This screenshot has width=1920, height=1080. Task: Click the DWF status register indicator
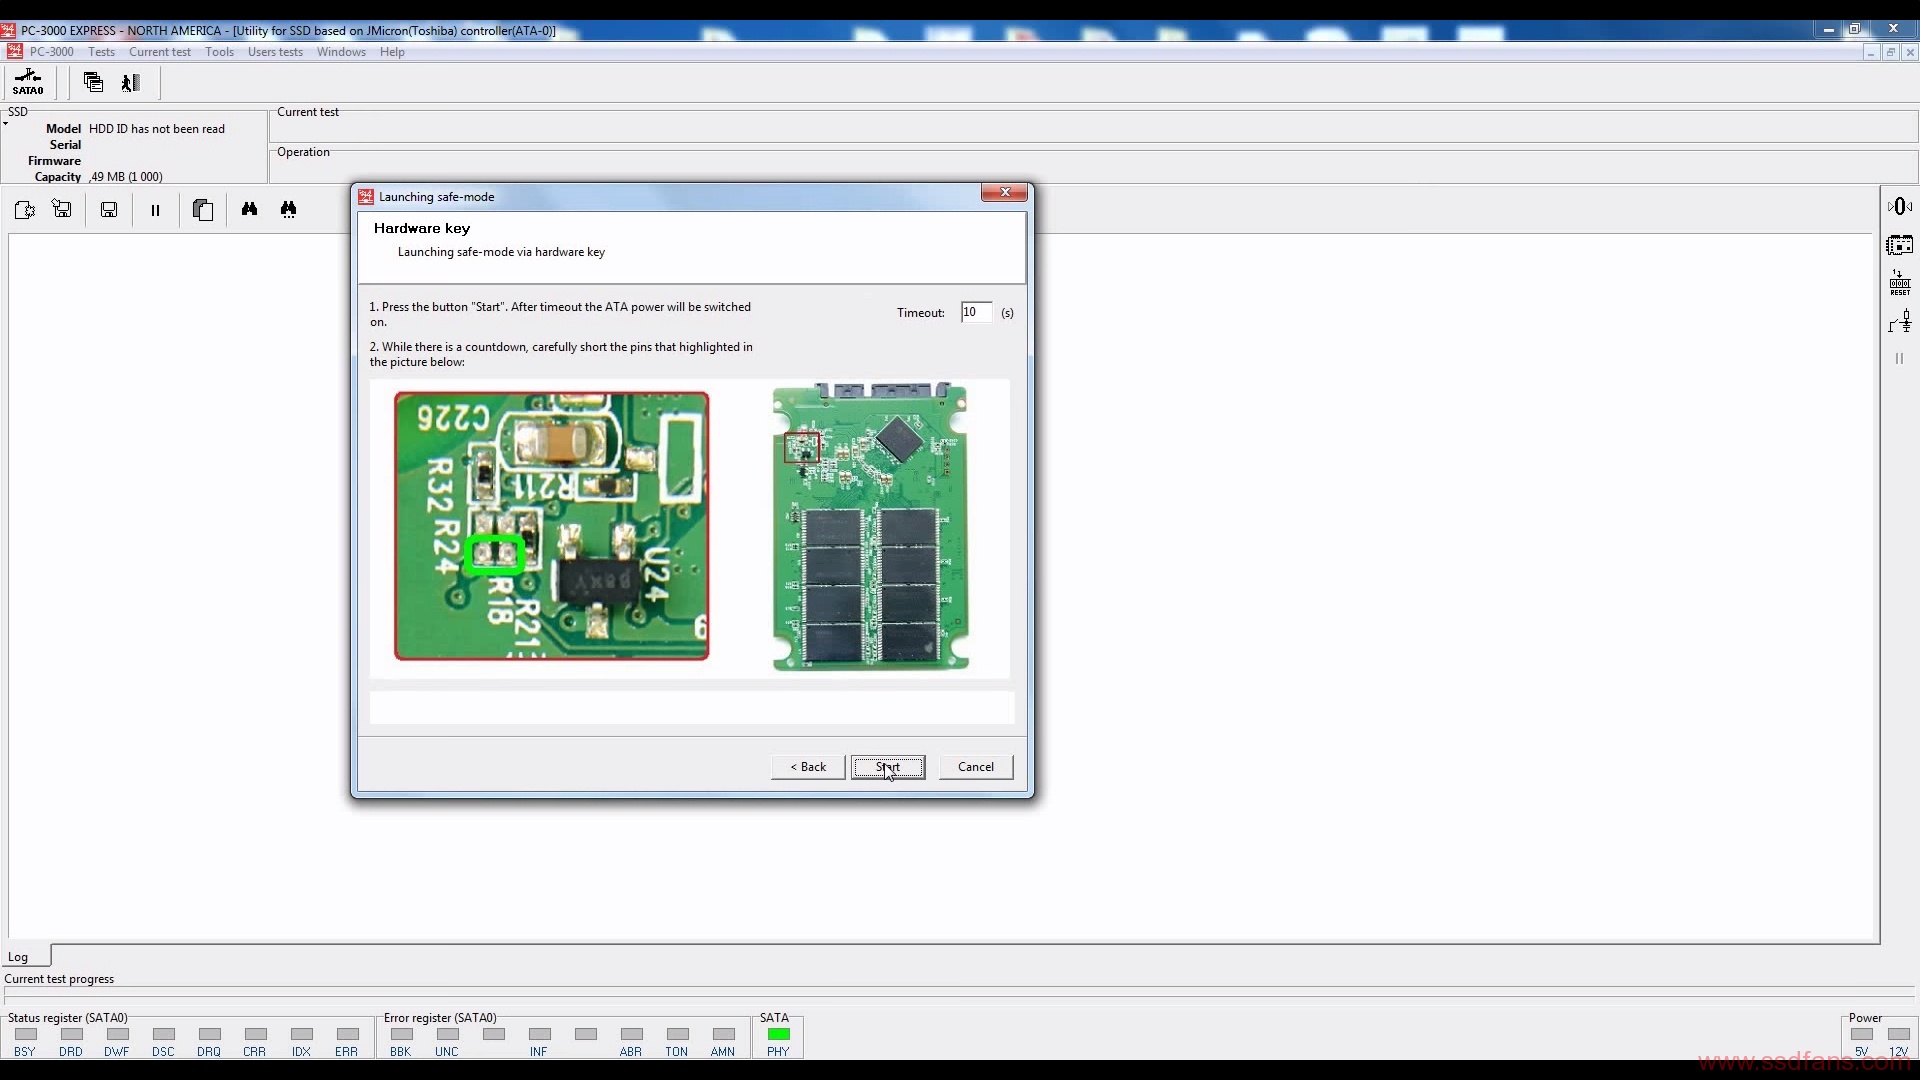pyautogui.click(x=118, y=1034)
